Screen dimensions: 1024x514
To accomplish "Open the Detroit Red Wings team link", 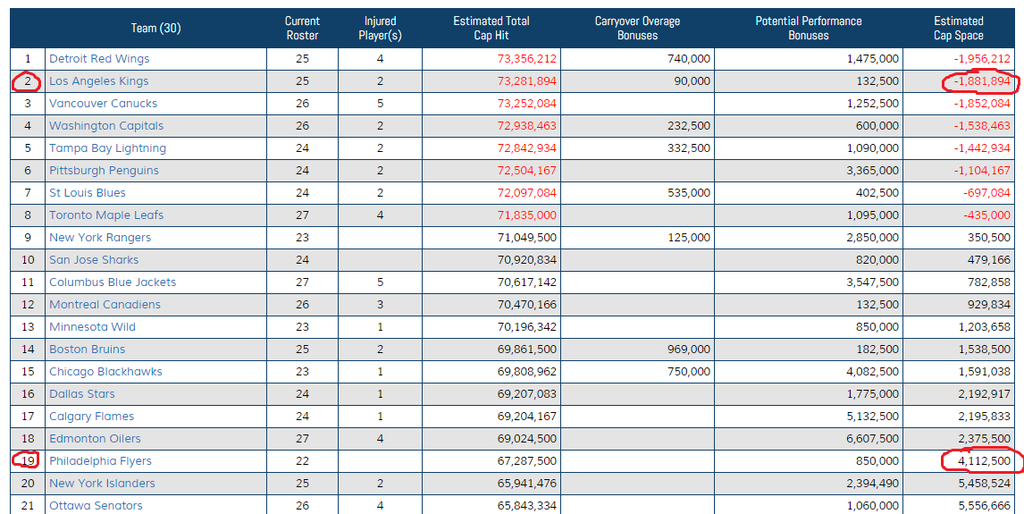I will tap(99, 59).
